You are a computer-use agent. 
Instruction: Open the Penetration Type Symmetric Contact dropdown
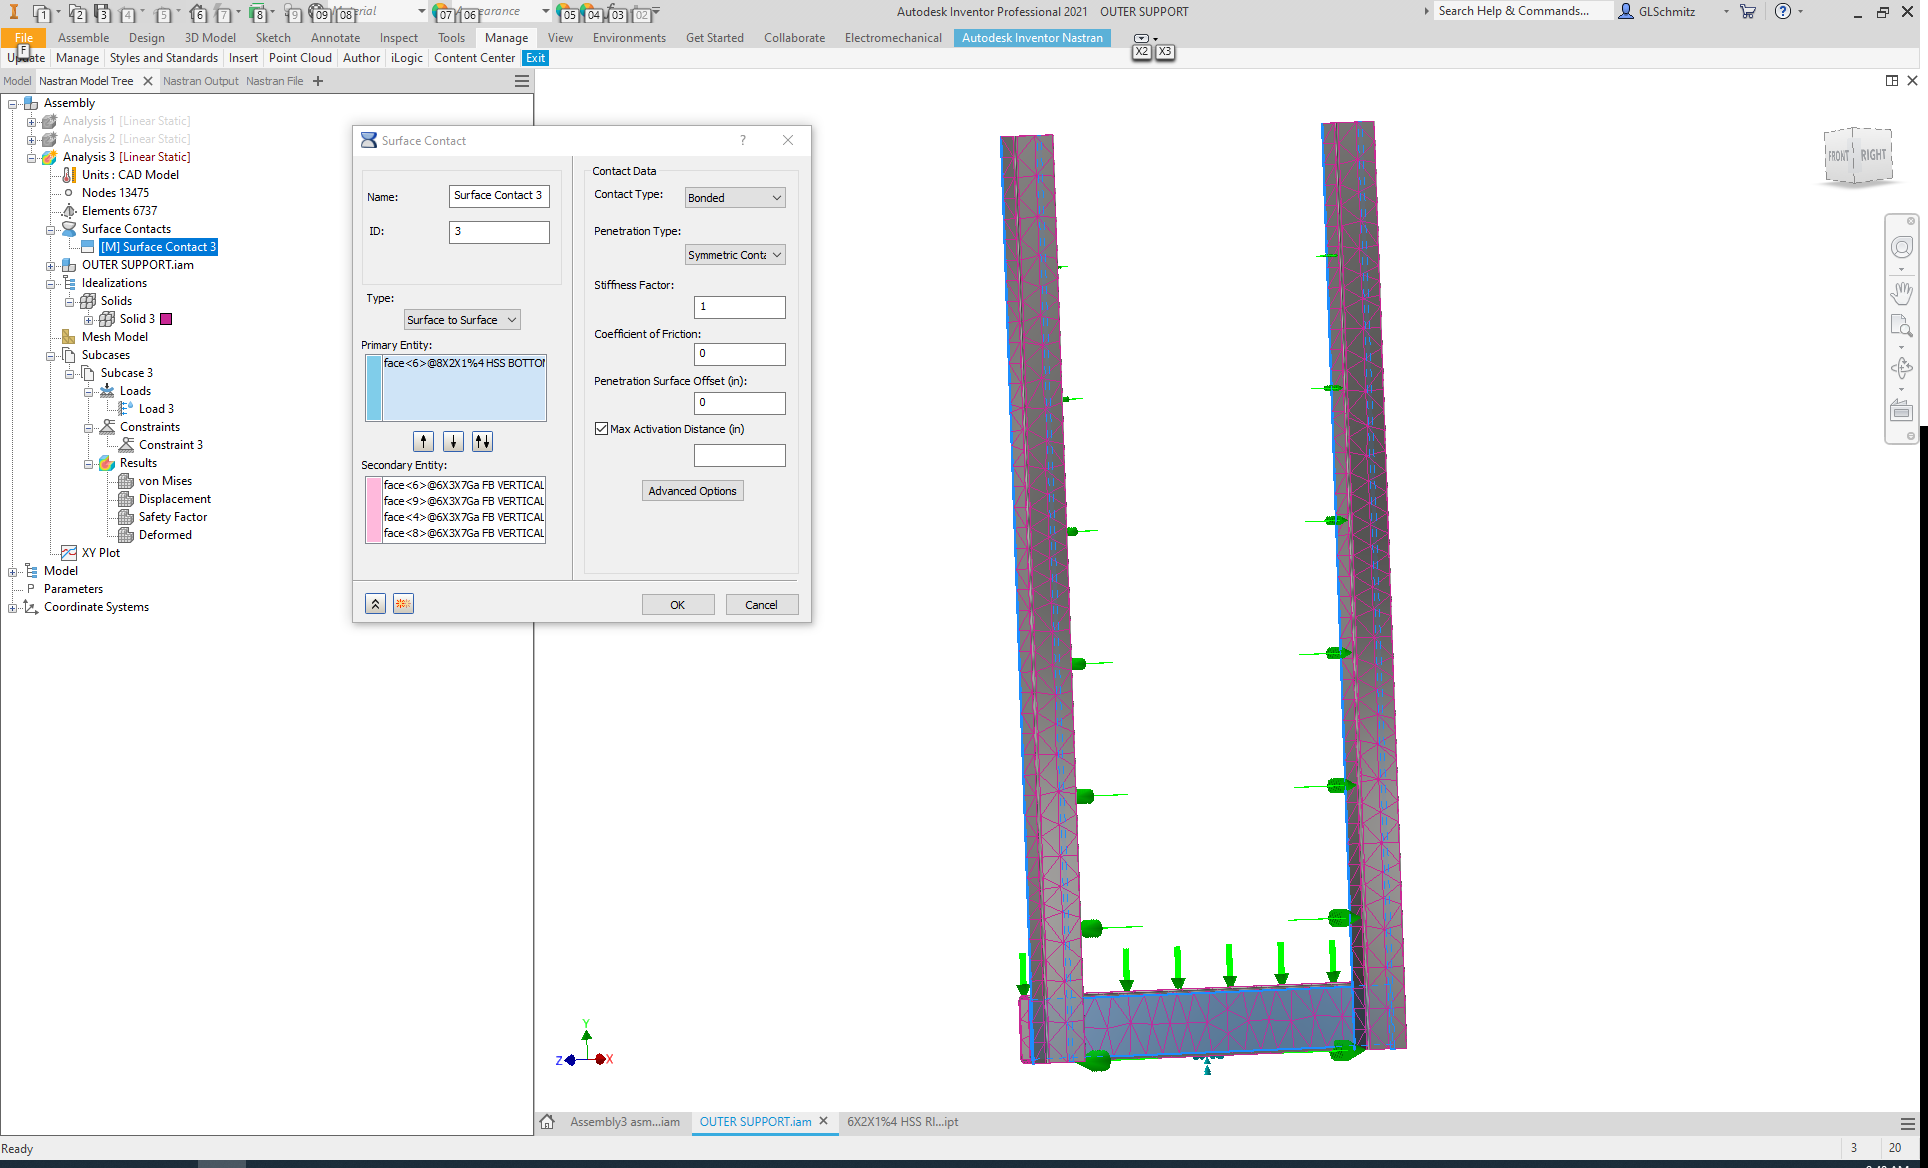tap(735, 255)
